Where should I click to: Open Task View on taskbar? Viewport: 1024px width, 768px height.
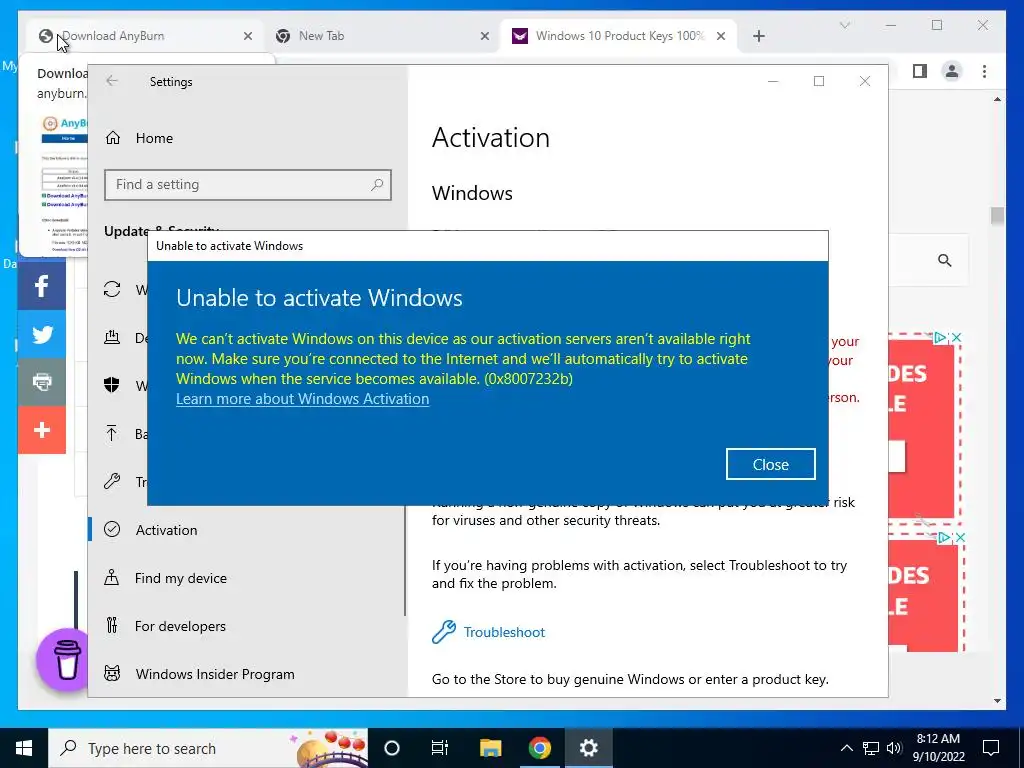[x=440, y=748]
